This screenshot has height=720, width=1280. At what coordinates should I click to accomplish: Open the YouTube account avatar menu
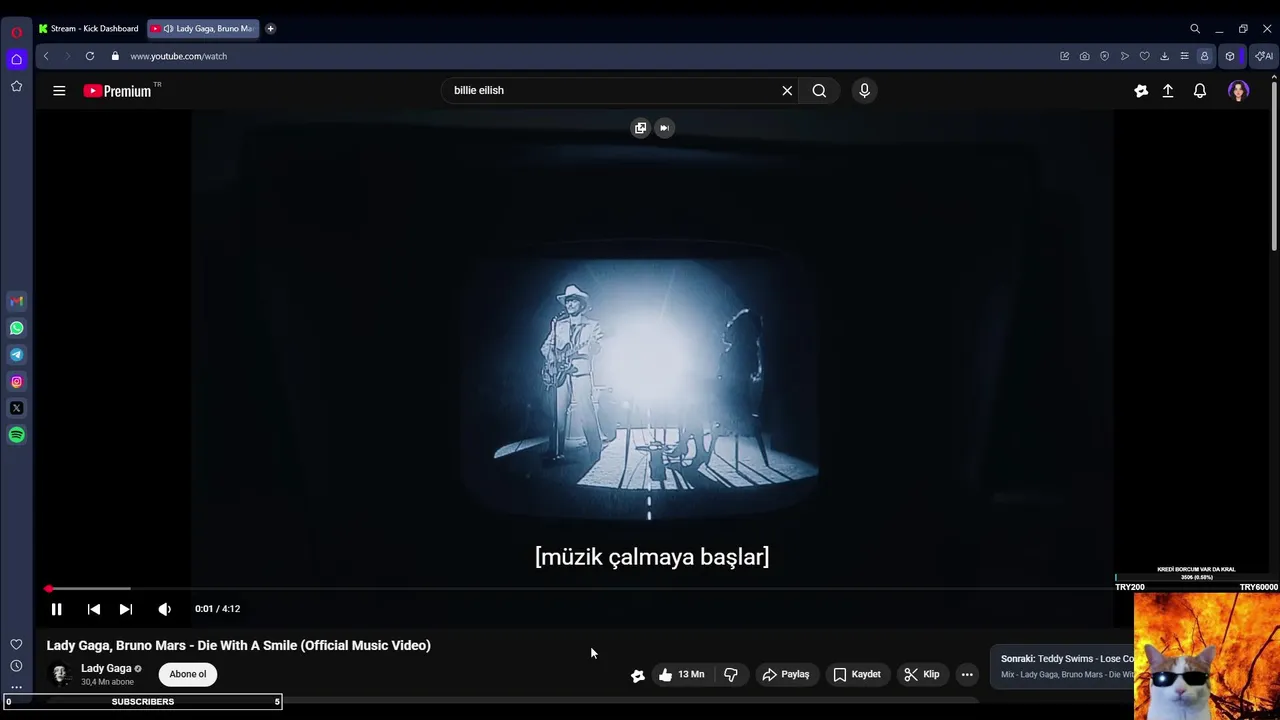coord(1239,91)
